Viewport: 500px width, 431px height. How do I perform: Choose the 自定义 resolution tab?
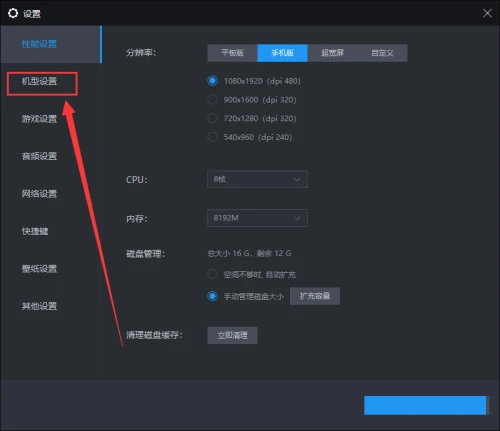382,53
